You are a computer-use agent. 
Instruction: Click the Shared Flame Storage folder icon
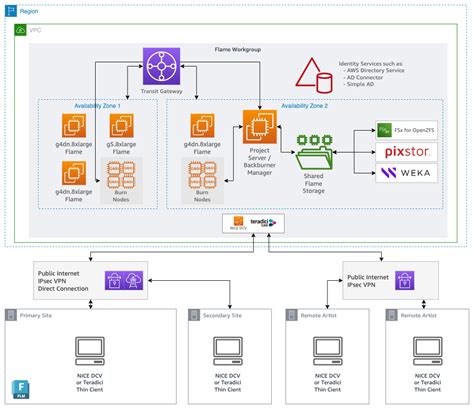pyautogui.click(x=314, y=153)
